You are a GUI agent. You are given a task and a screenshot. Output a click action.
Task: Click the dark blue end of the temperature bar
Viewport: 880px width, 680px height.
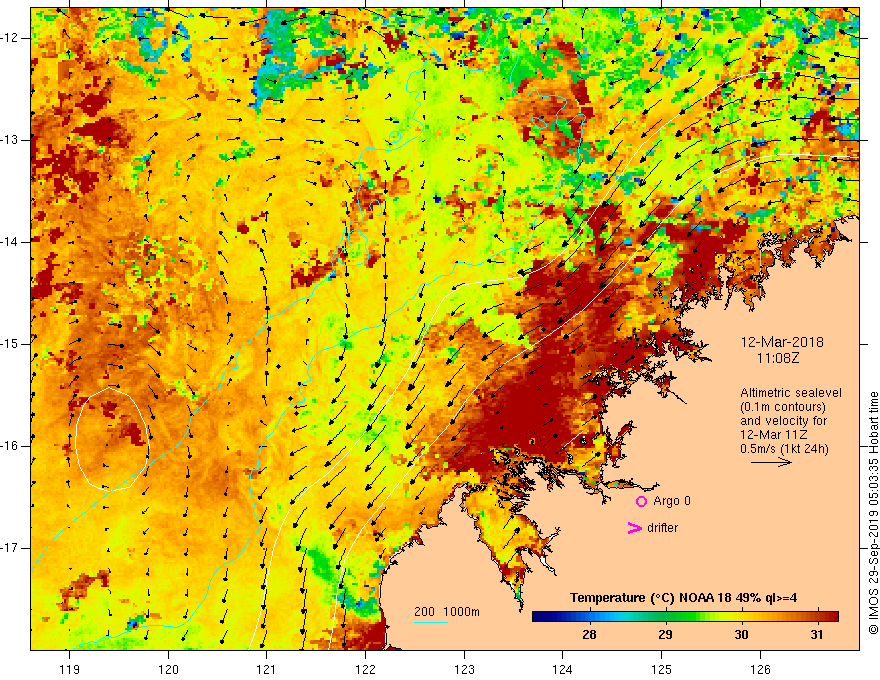[x=538, y=617]
